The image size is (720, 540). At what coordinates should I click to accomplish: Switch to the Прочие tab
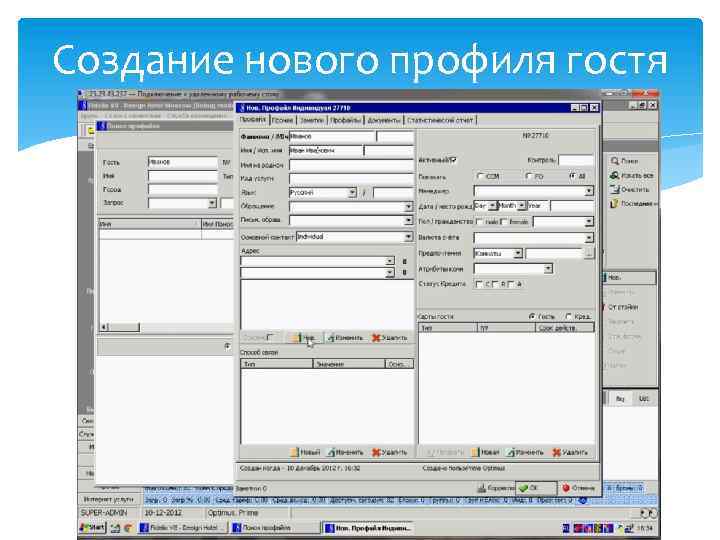coord(282,120)
